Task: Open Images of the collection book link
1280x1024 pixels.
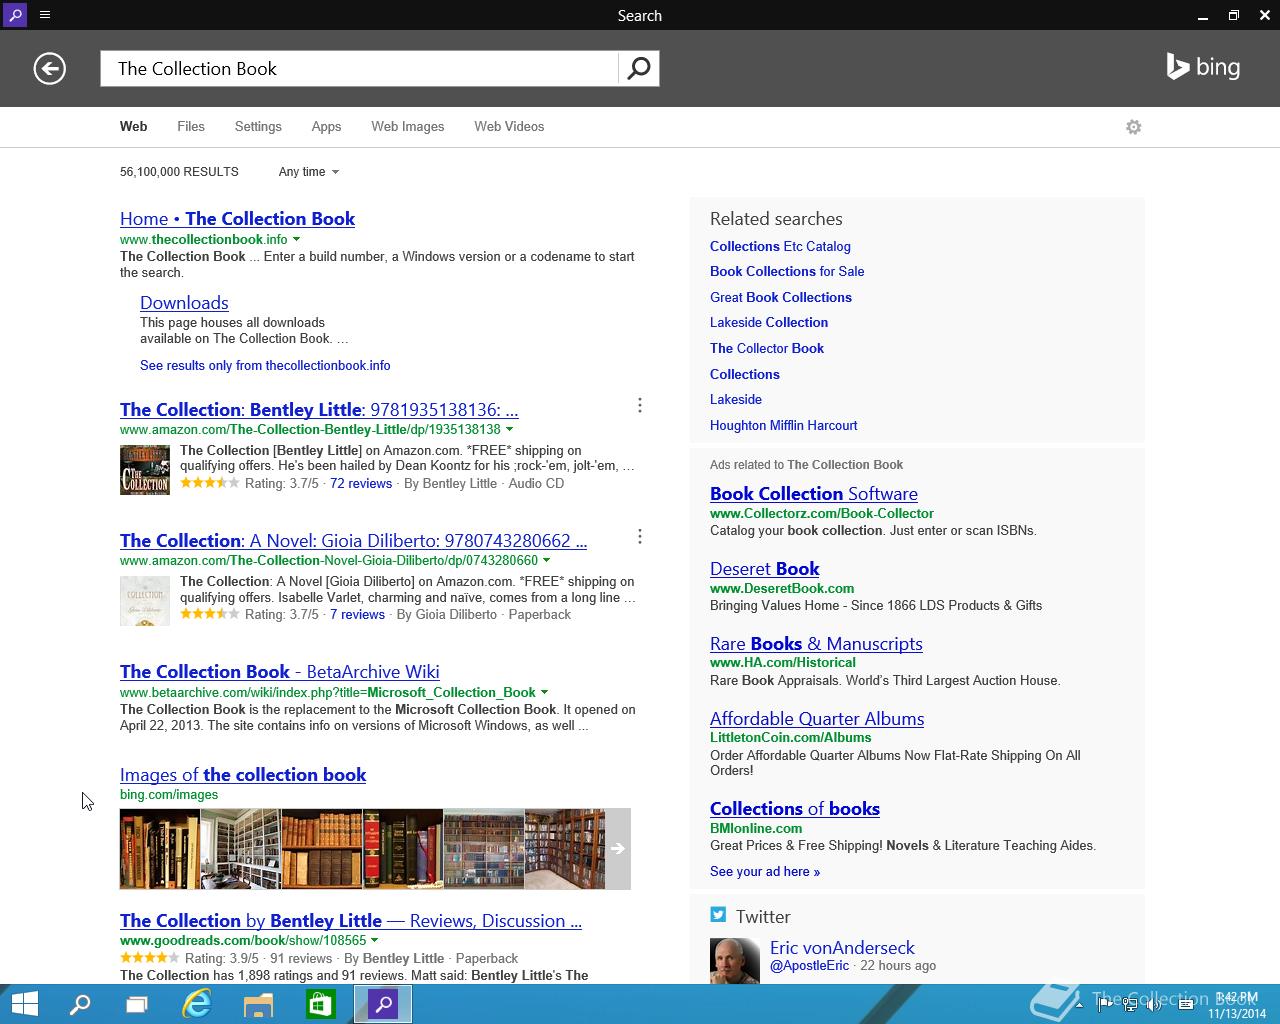Action: pos(243,775)
